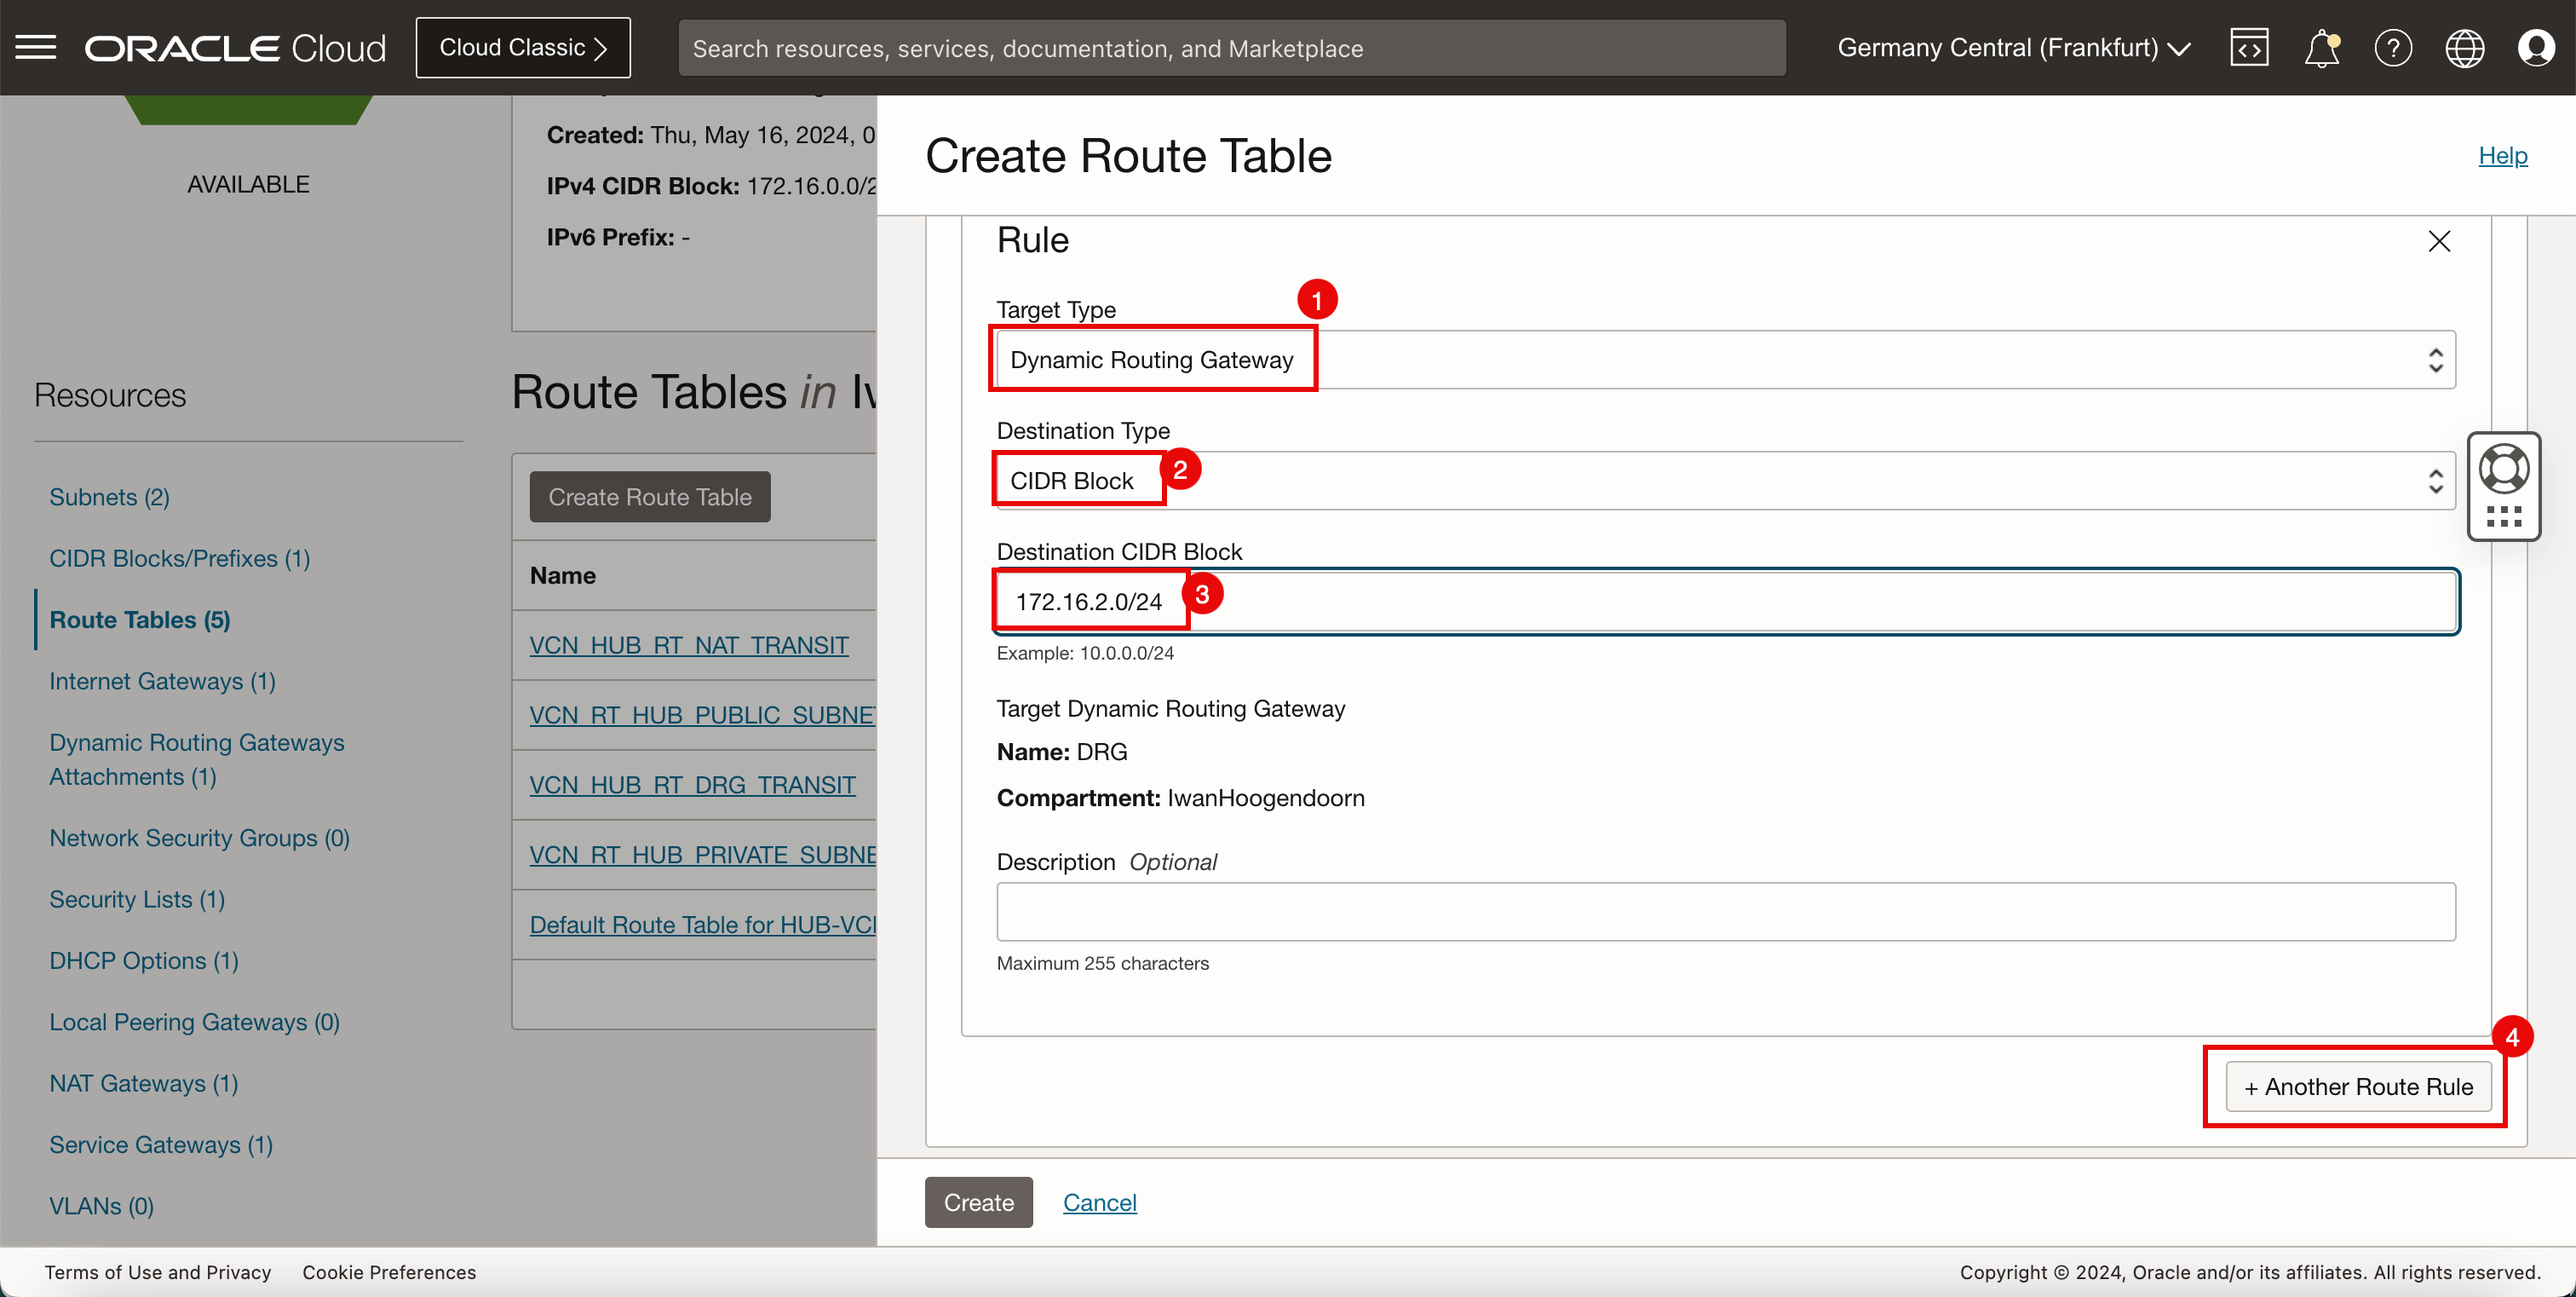Click the Route Tables tree item
This screenshot has height=1297, width=2576.
coord(139,619)
